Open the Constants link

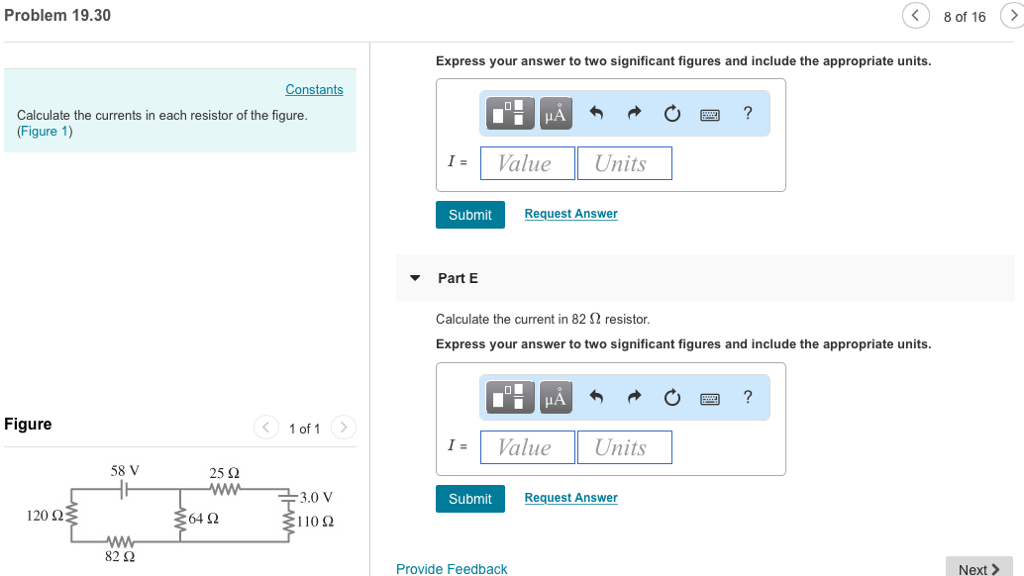(x=314, y=89)
